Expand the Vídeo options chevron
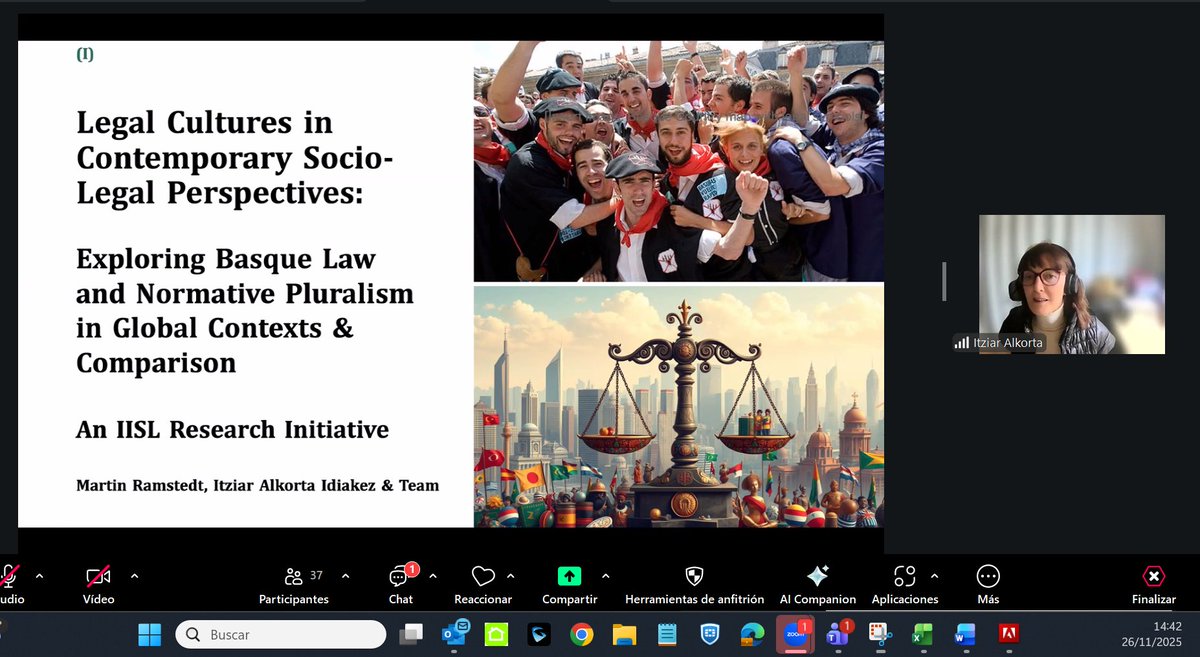The width and height of the screenshot is (1200, 657). pos(137,576)
